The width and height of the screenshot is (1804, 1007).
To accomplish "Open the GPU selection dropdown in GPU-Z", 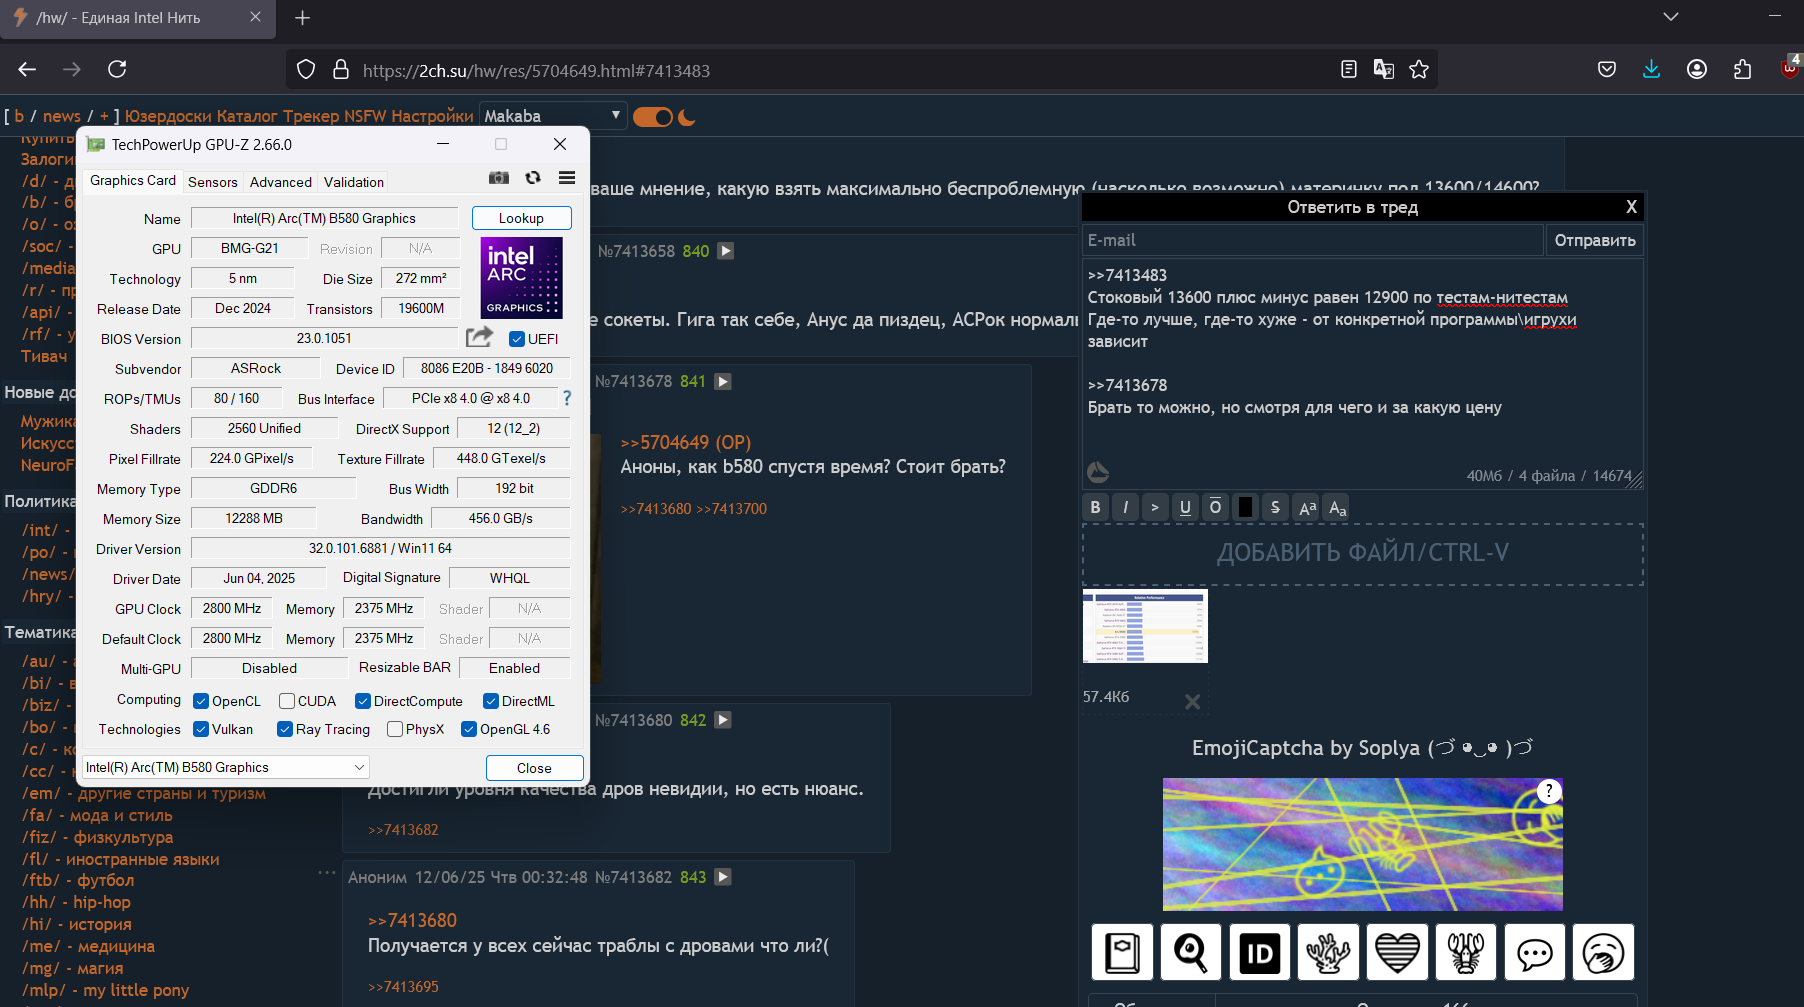I will [x=226, y=767].
